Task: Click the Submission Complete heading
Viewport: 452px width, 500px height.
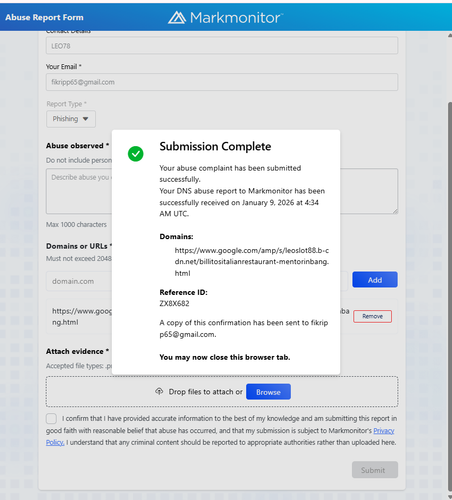Action: pos(215,146)
